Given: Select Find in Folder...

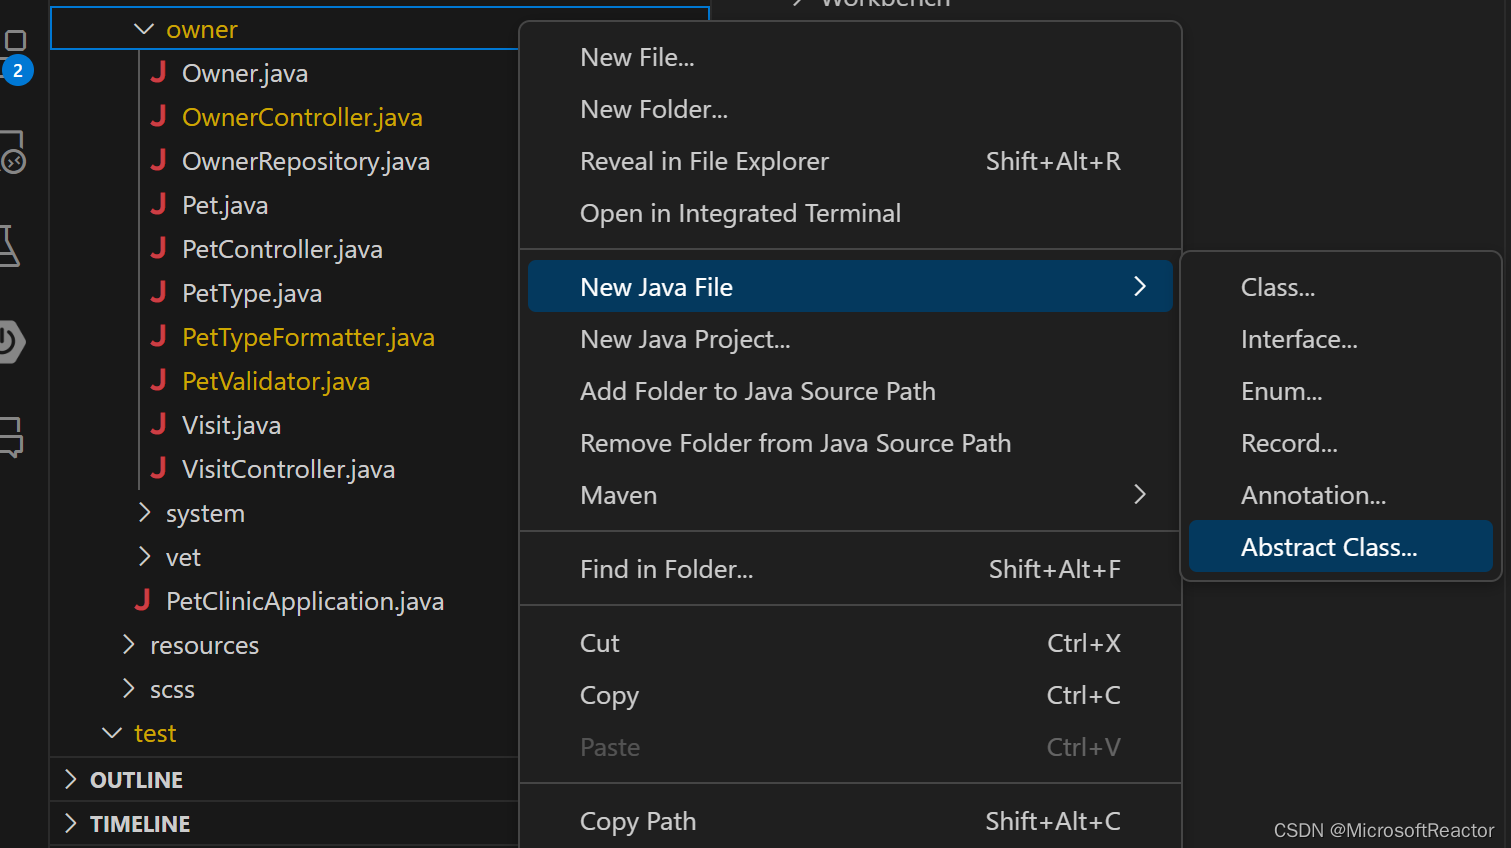Looking at the screenshot, I should click(x=850, y=569).
